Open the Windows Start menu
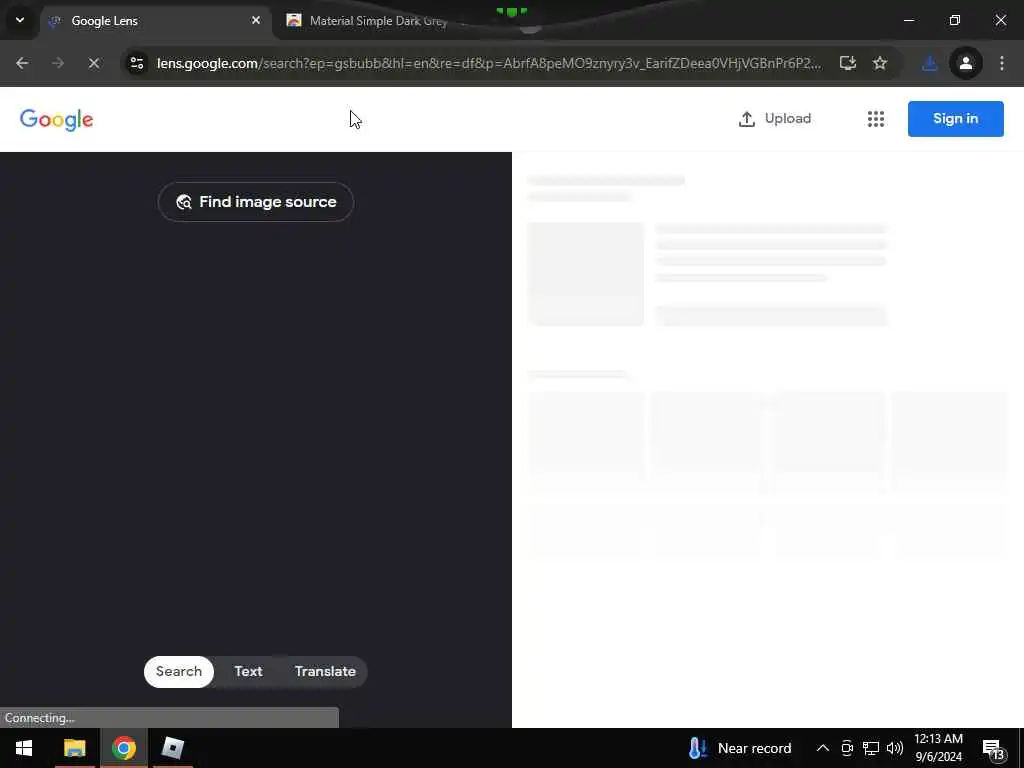1024x768 pixels. (24, 748)
